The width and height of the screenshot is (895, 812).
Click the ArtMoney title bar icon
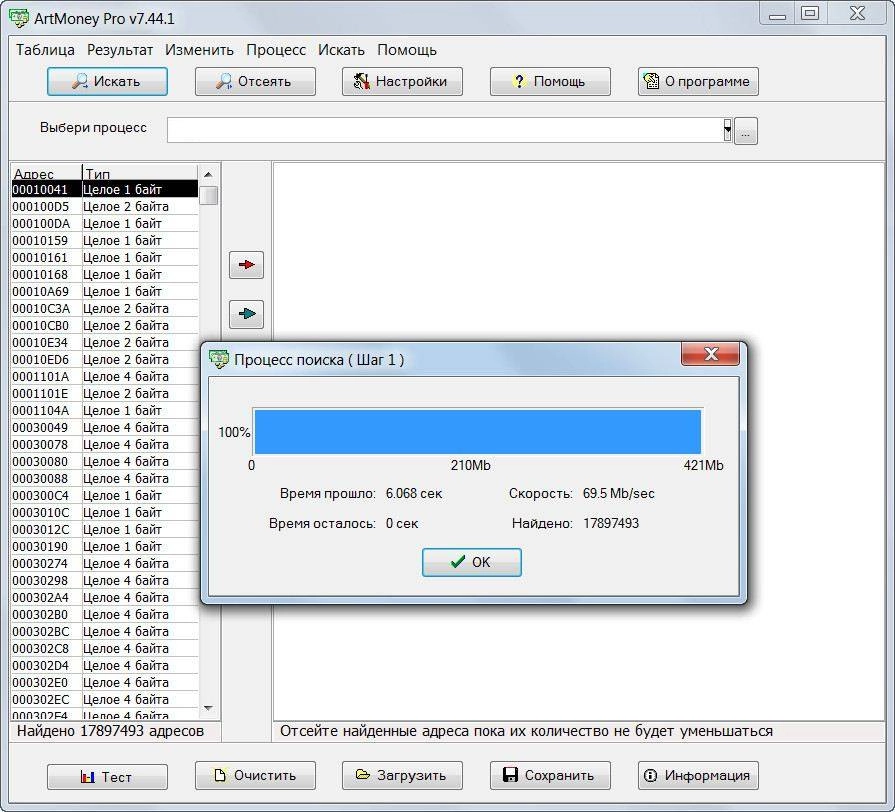[x=19, y=18]
